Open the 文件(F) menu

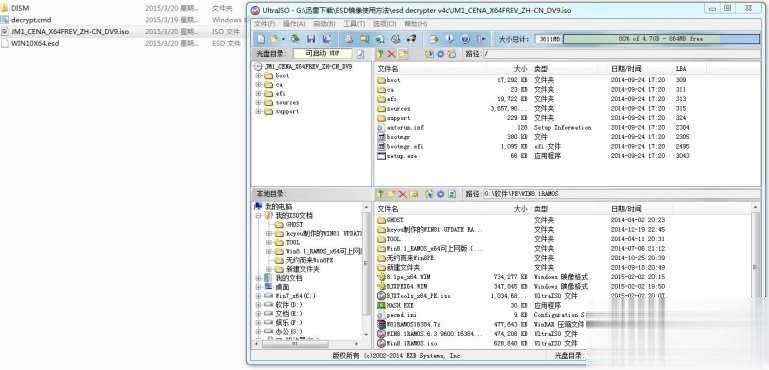[x=264, y=24]
